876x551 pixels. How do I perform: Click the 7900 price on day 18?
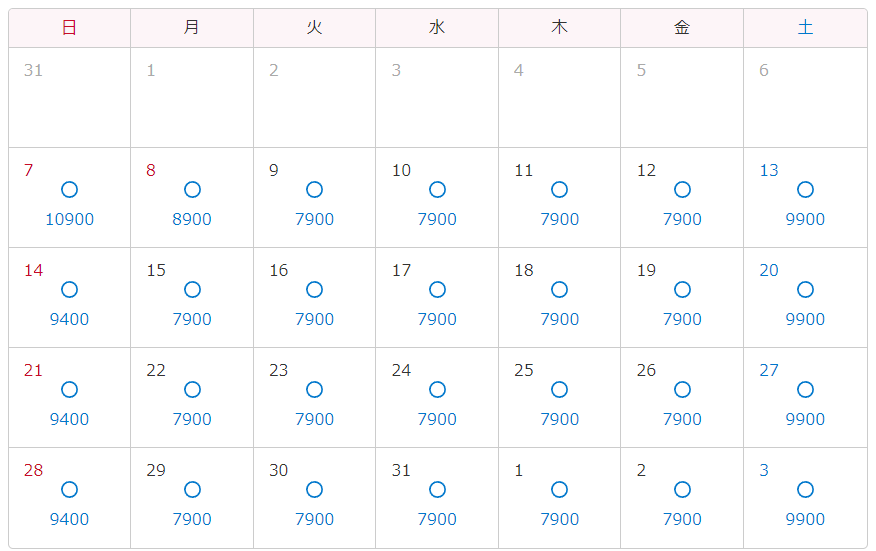[559, 319]
